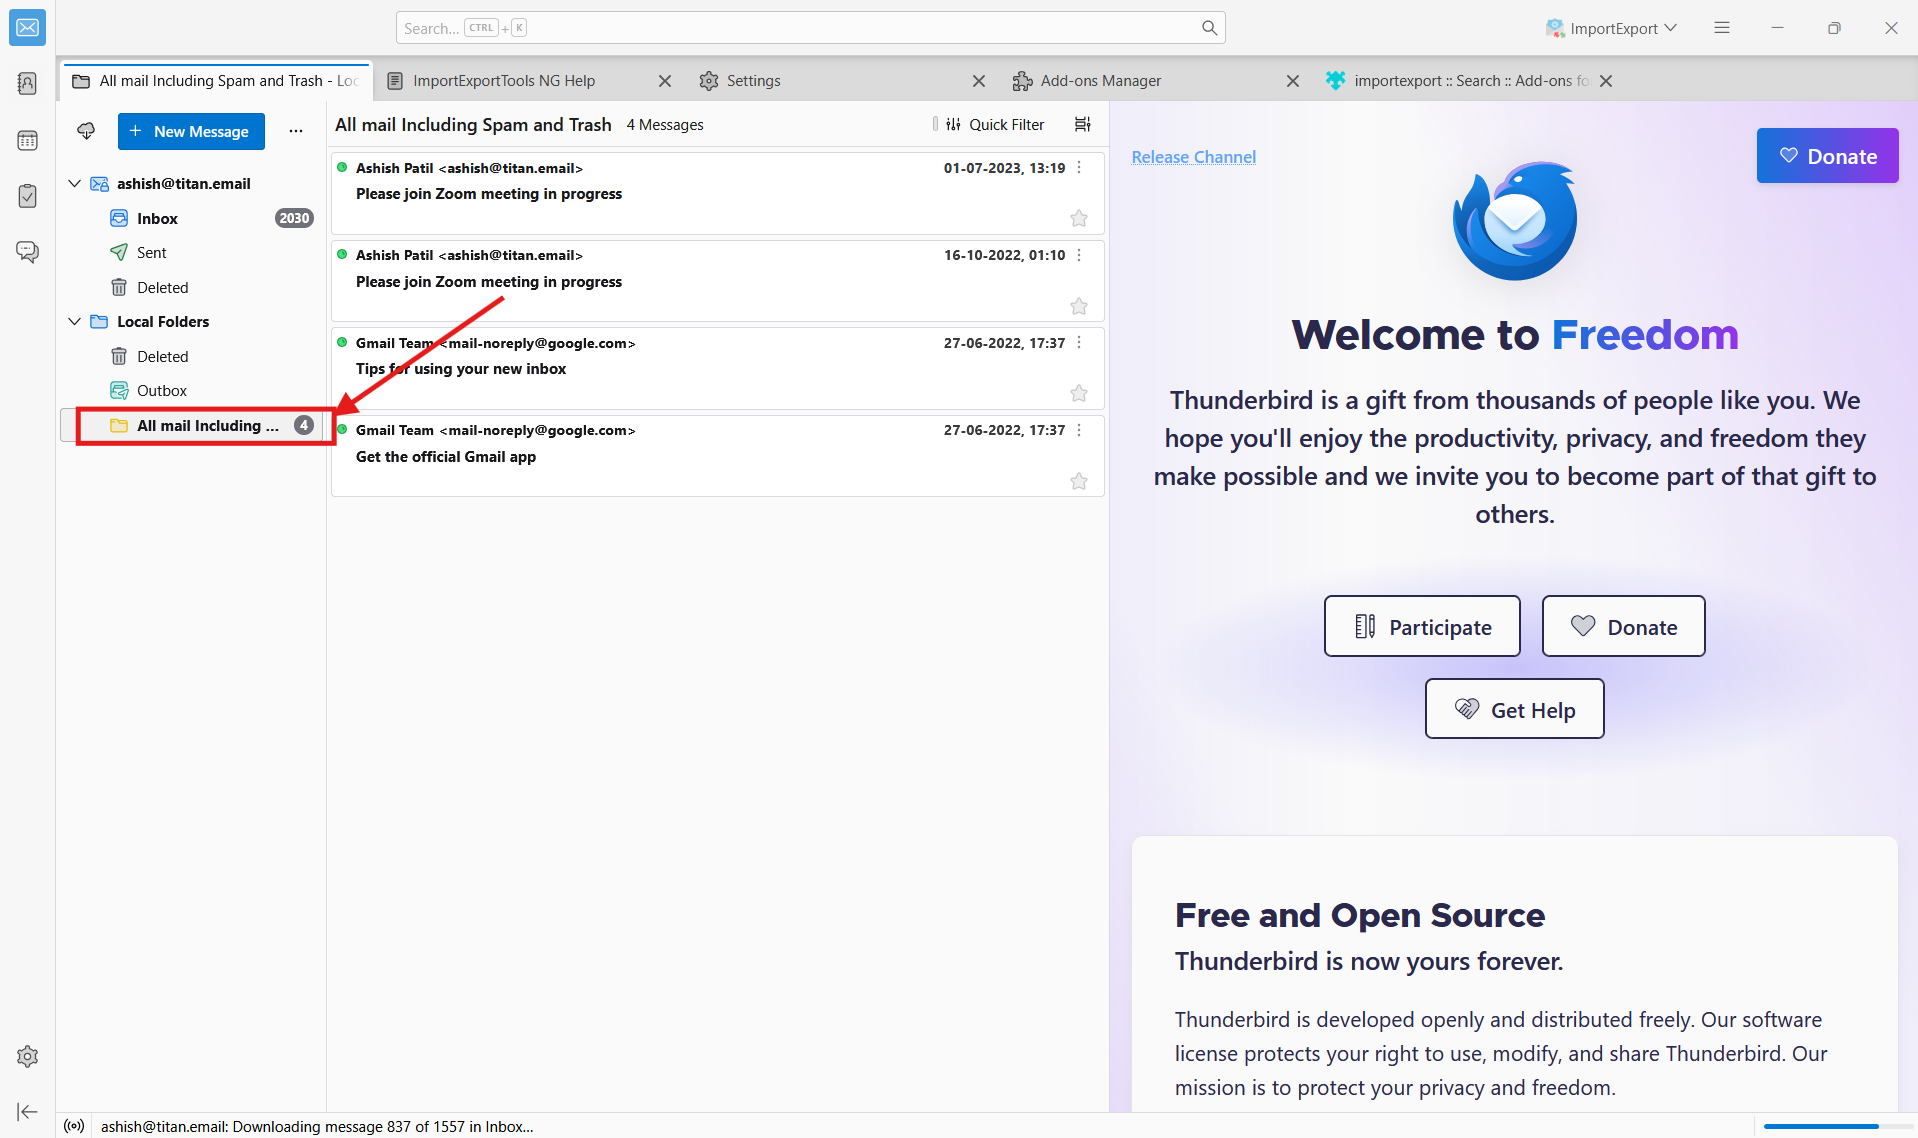Click the Inbox unread count badge 2030
The image size is (1918, 1138).
click(294, 218)
